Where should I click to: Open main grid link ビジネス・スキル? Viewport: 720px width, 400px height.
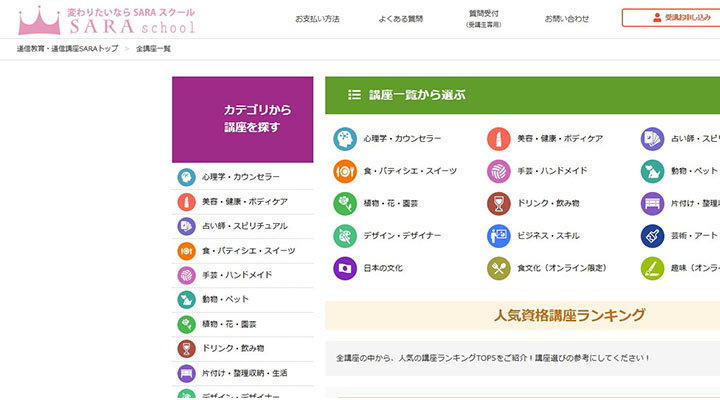[x=548, y=236]
